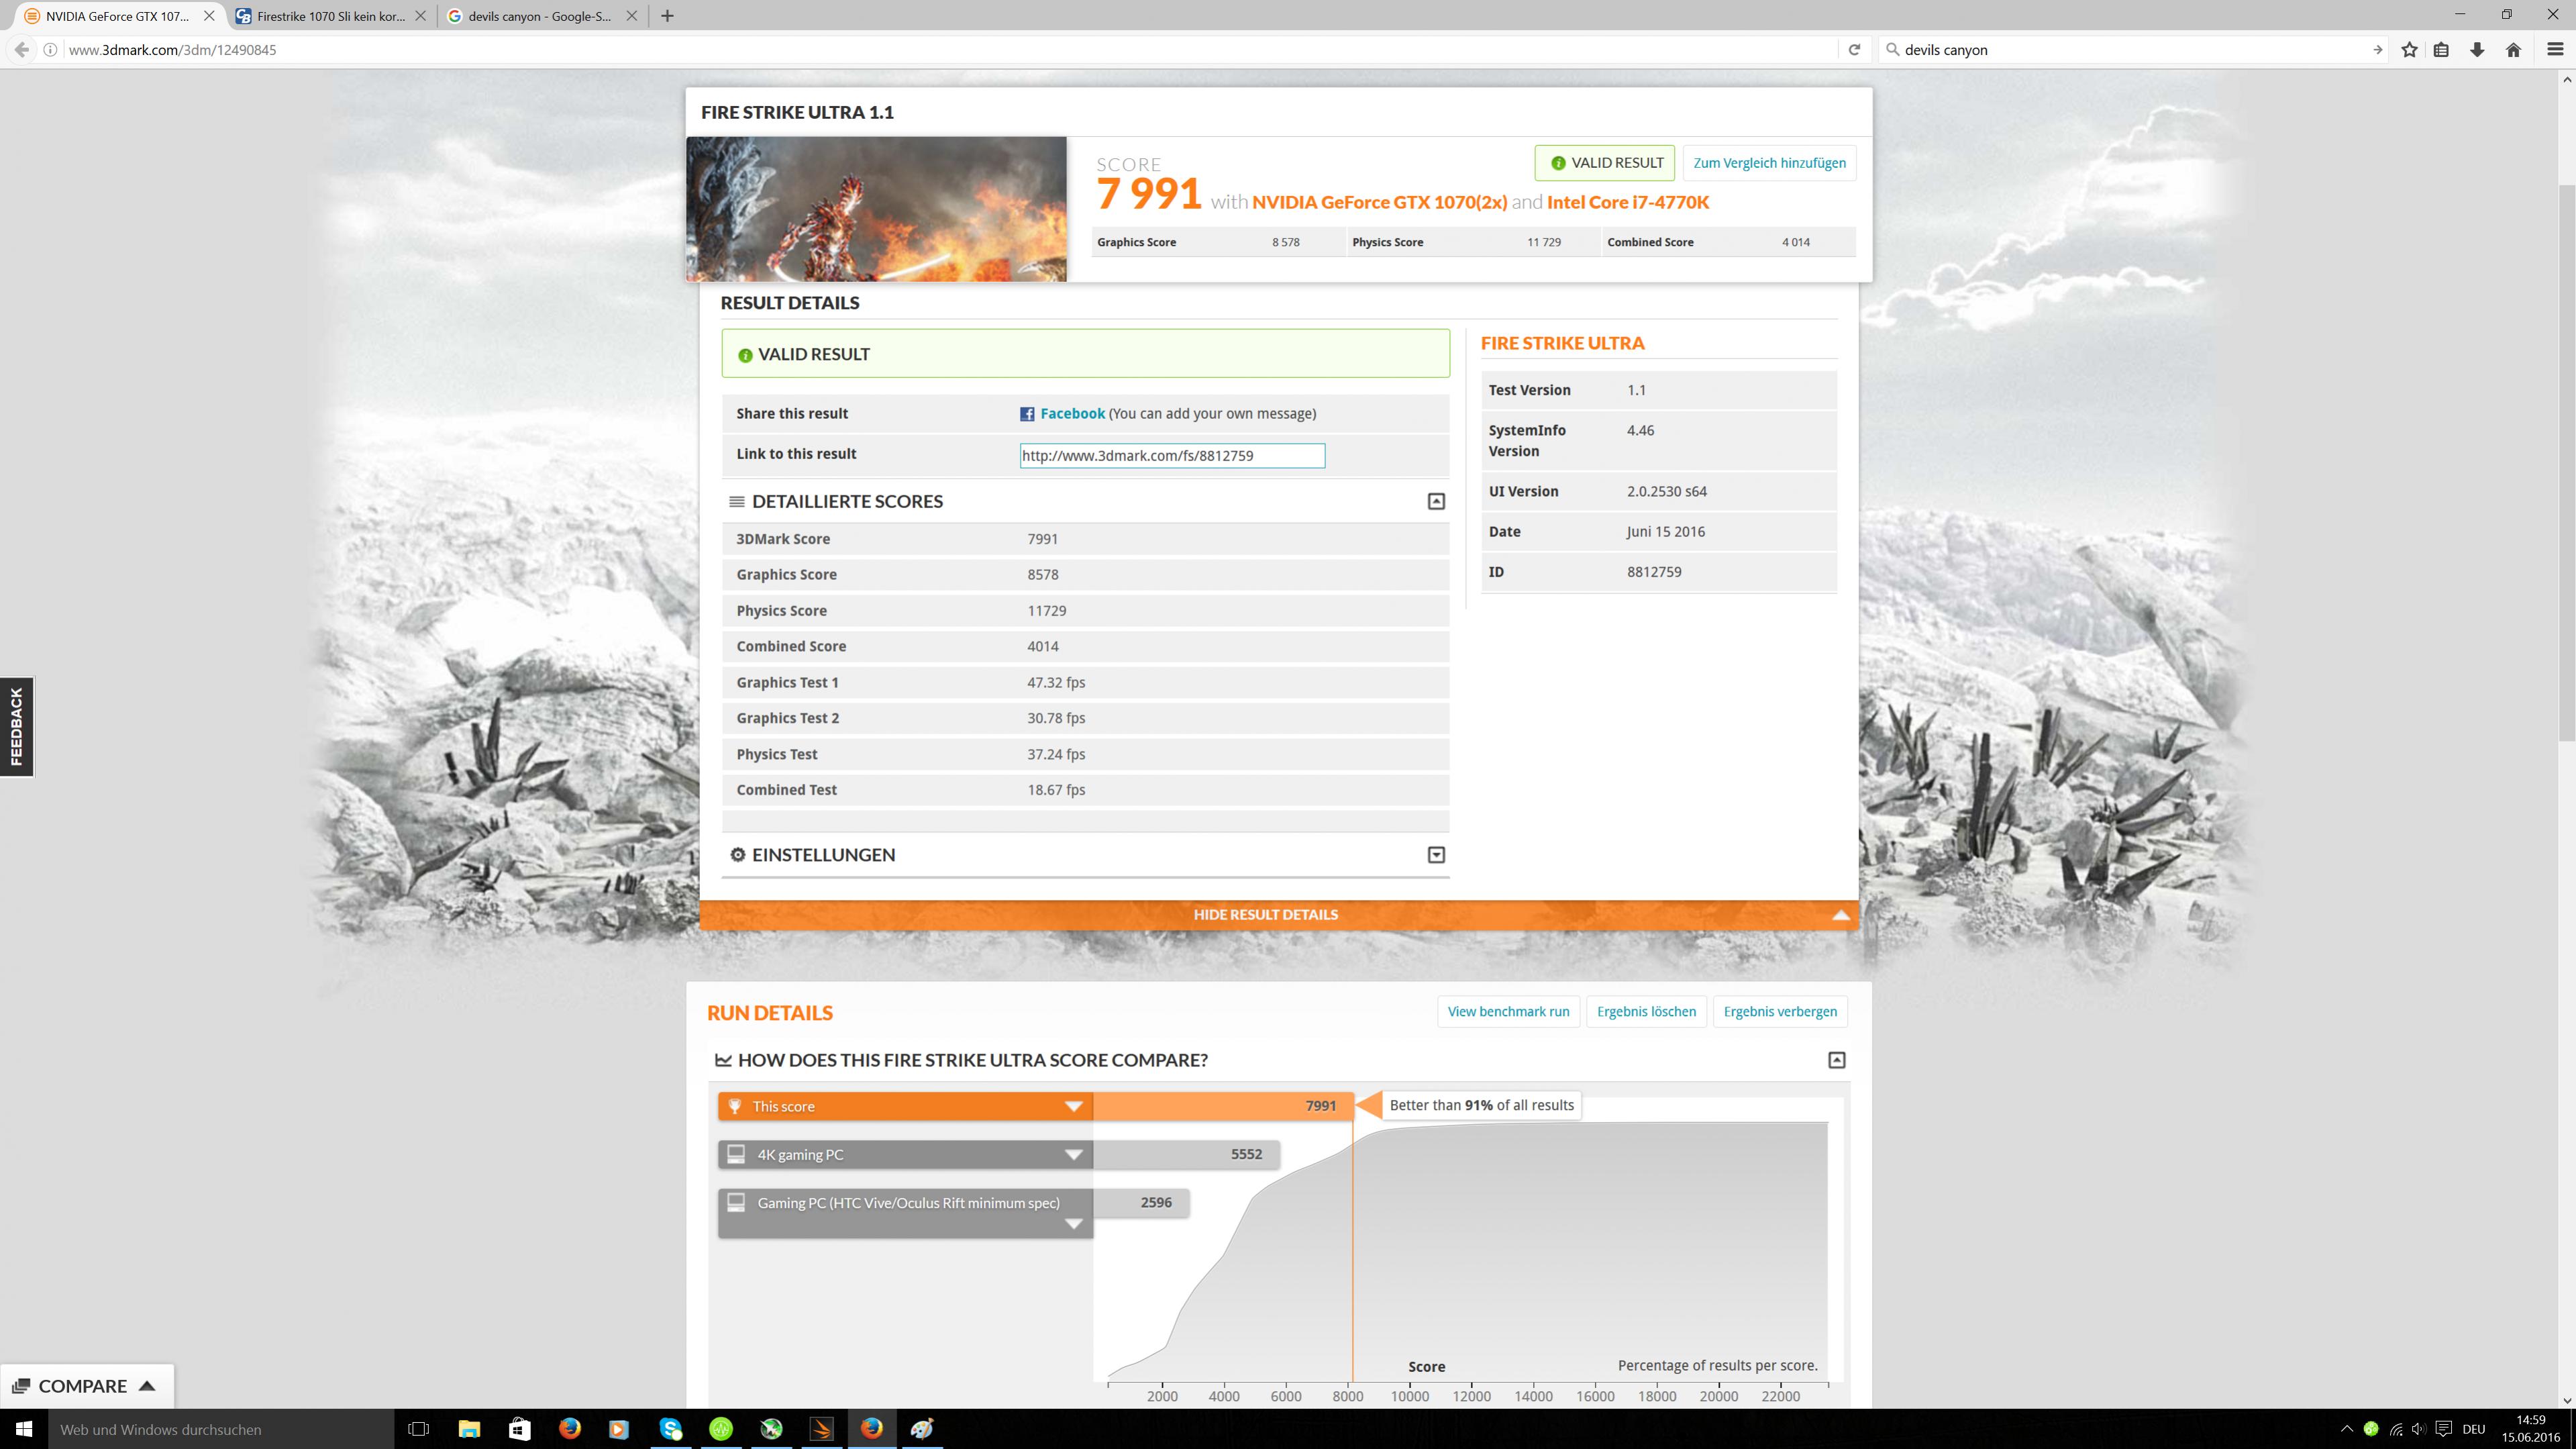Image resolution: width=2576 pixels, height=1449 pixels.
Task: Click Ergebnis löschen button
Action: (1646, 1012)
